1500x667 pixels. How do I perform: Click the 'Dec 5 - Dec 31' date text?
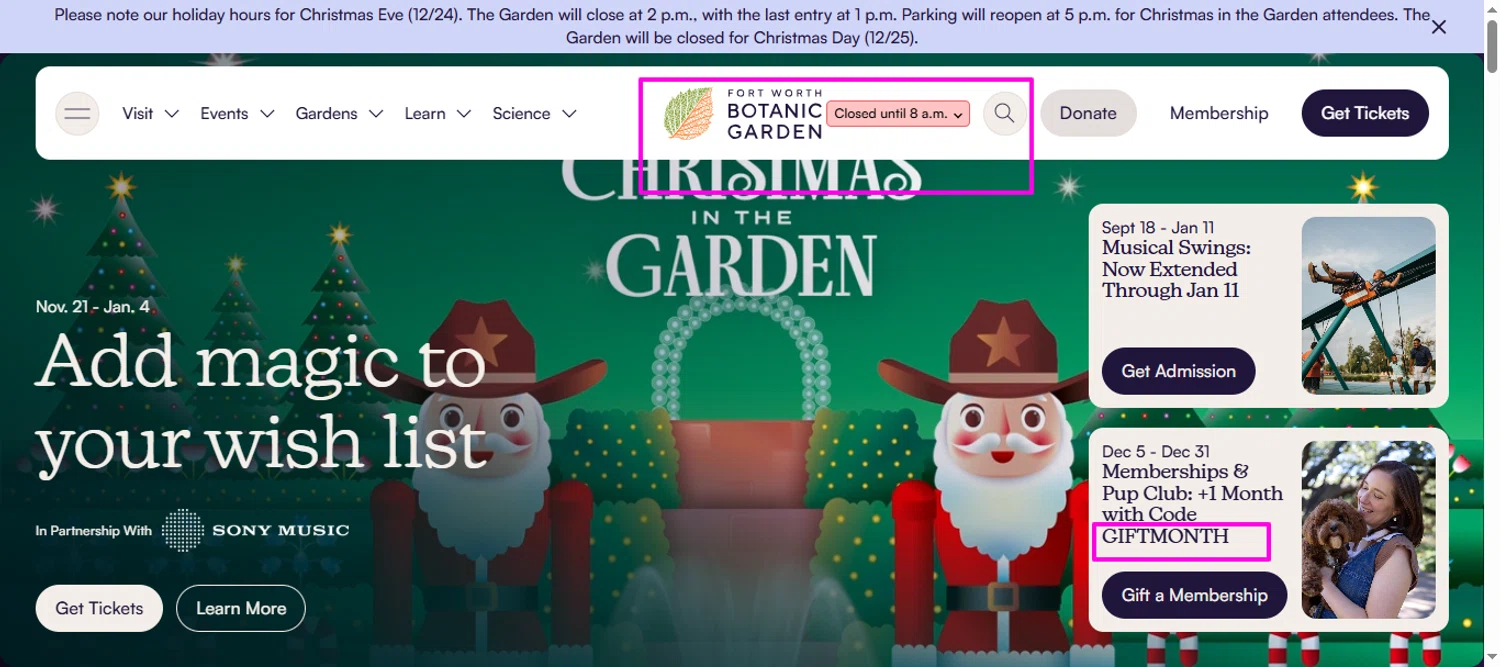1156,451
